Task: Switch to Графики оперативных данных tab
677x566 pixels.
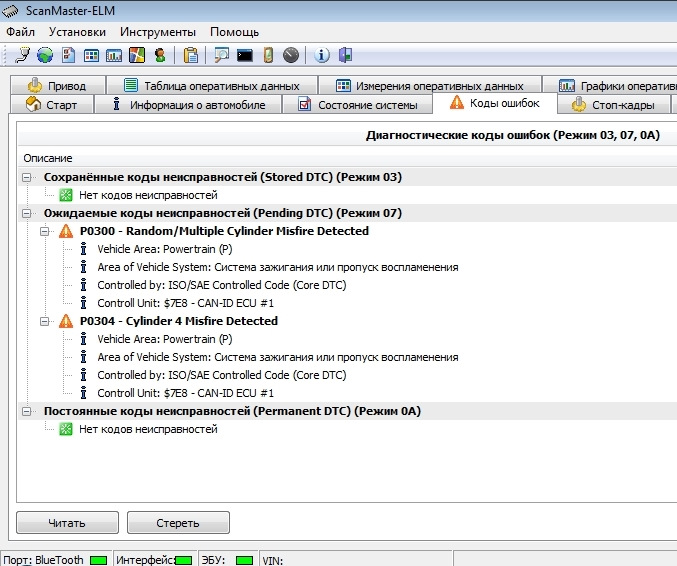Action: pyautogui.click(x=610, y=85)
